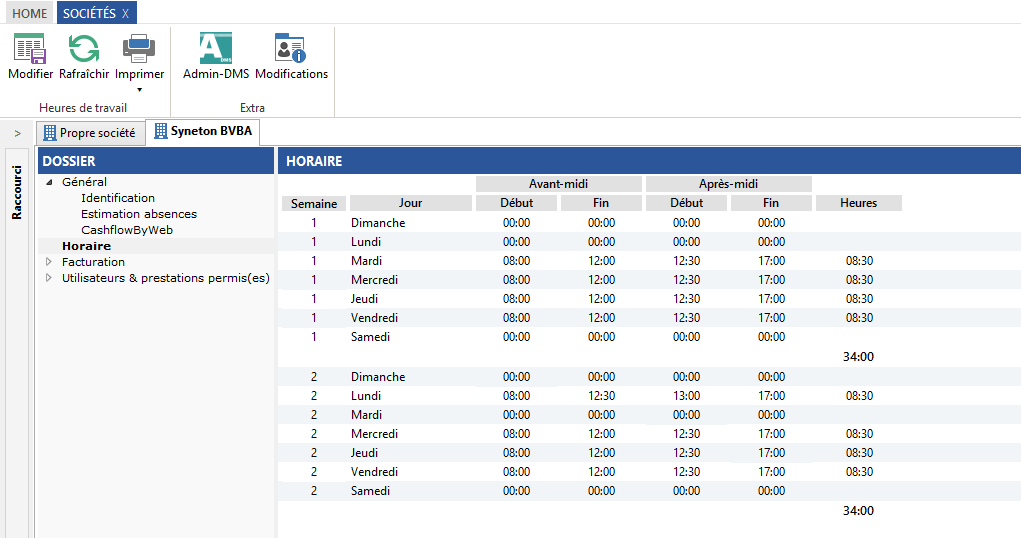Collapse the Général tree node
1021x538 pixels.
click(50, 182)
